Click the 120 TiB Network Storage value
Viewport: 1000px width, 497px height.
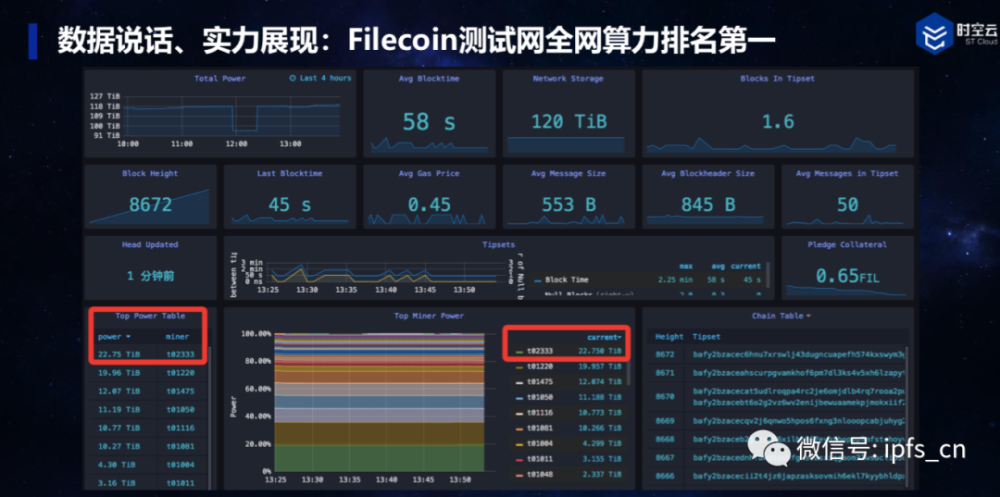click(569, 121)
